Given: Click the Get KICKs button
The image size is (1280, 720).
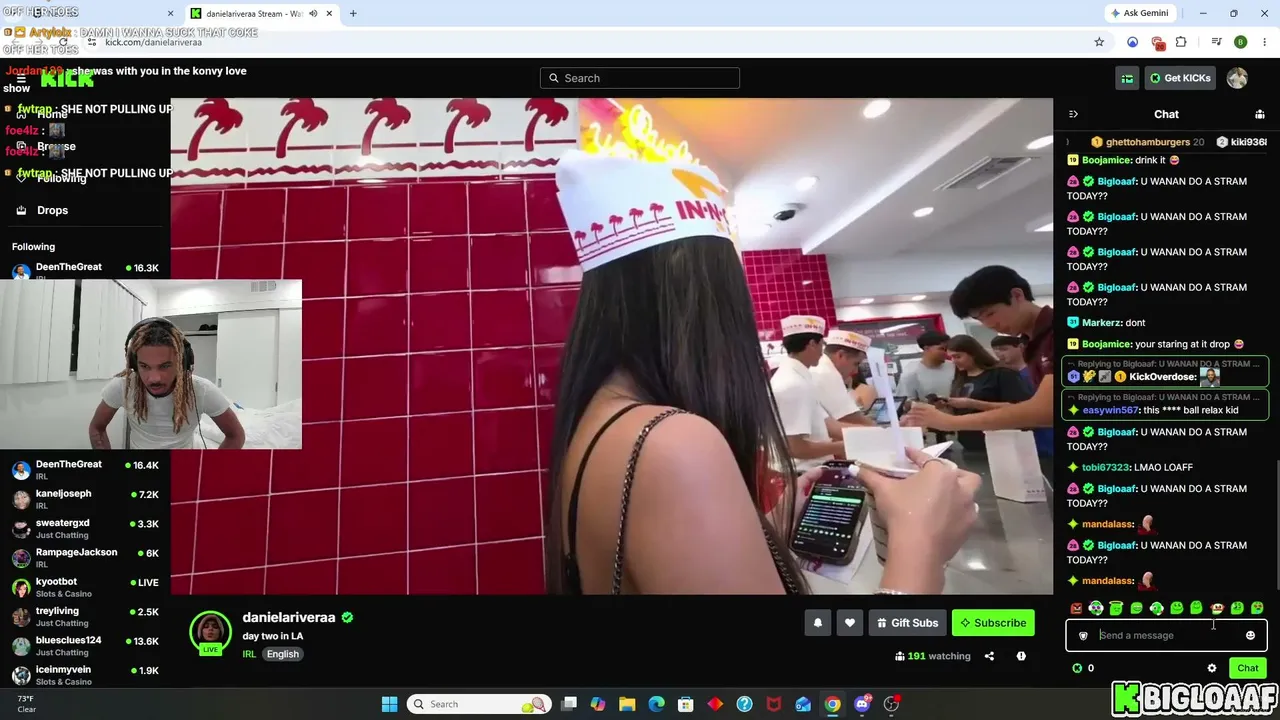Looking at the screenshot, I should 1180,78.
